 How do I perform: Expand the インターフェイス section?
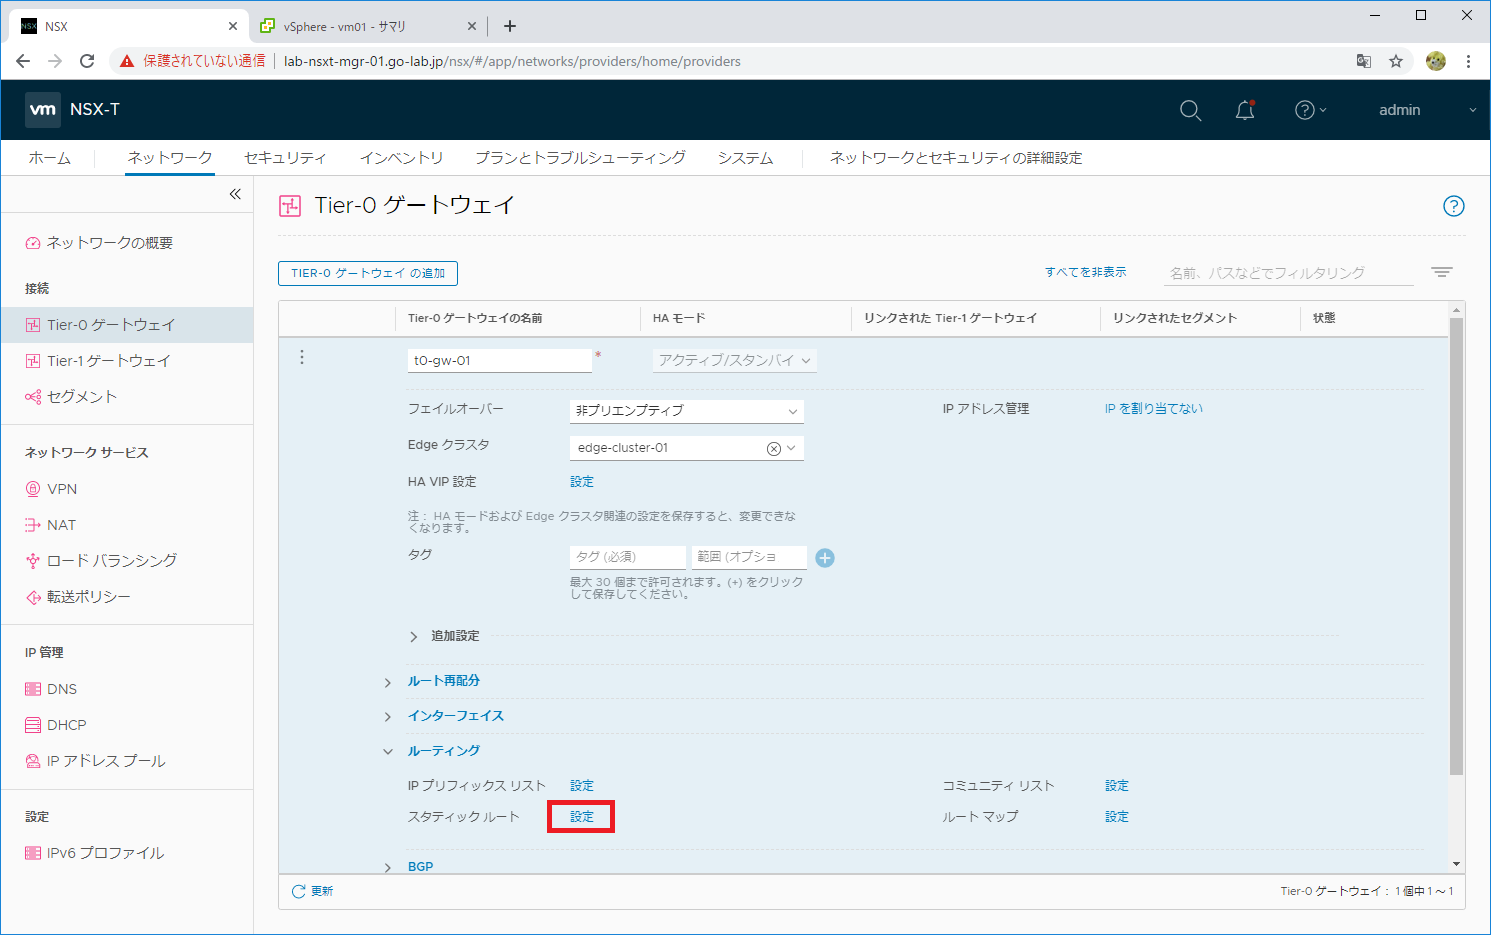pyautogui.click(x=388, y=717)
